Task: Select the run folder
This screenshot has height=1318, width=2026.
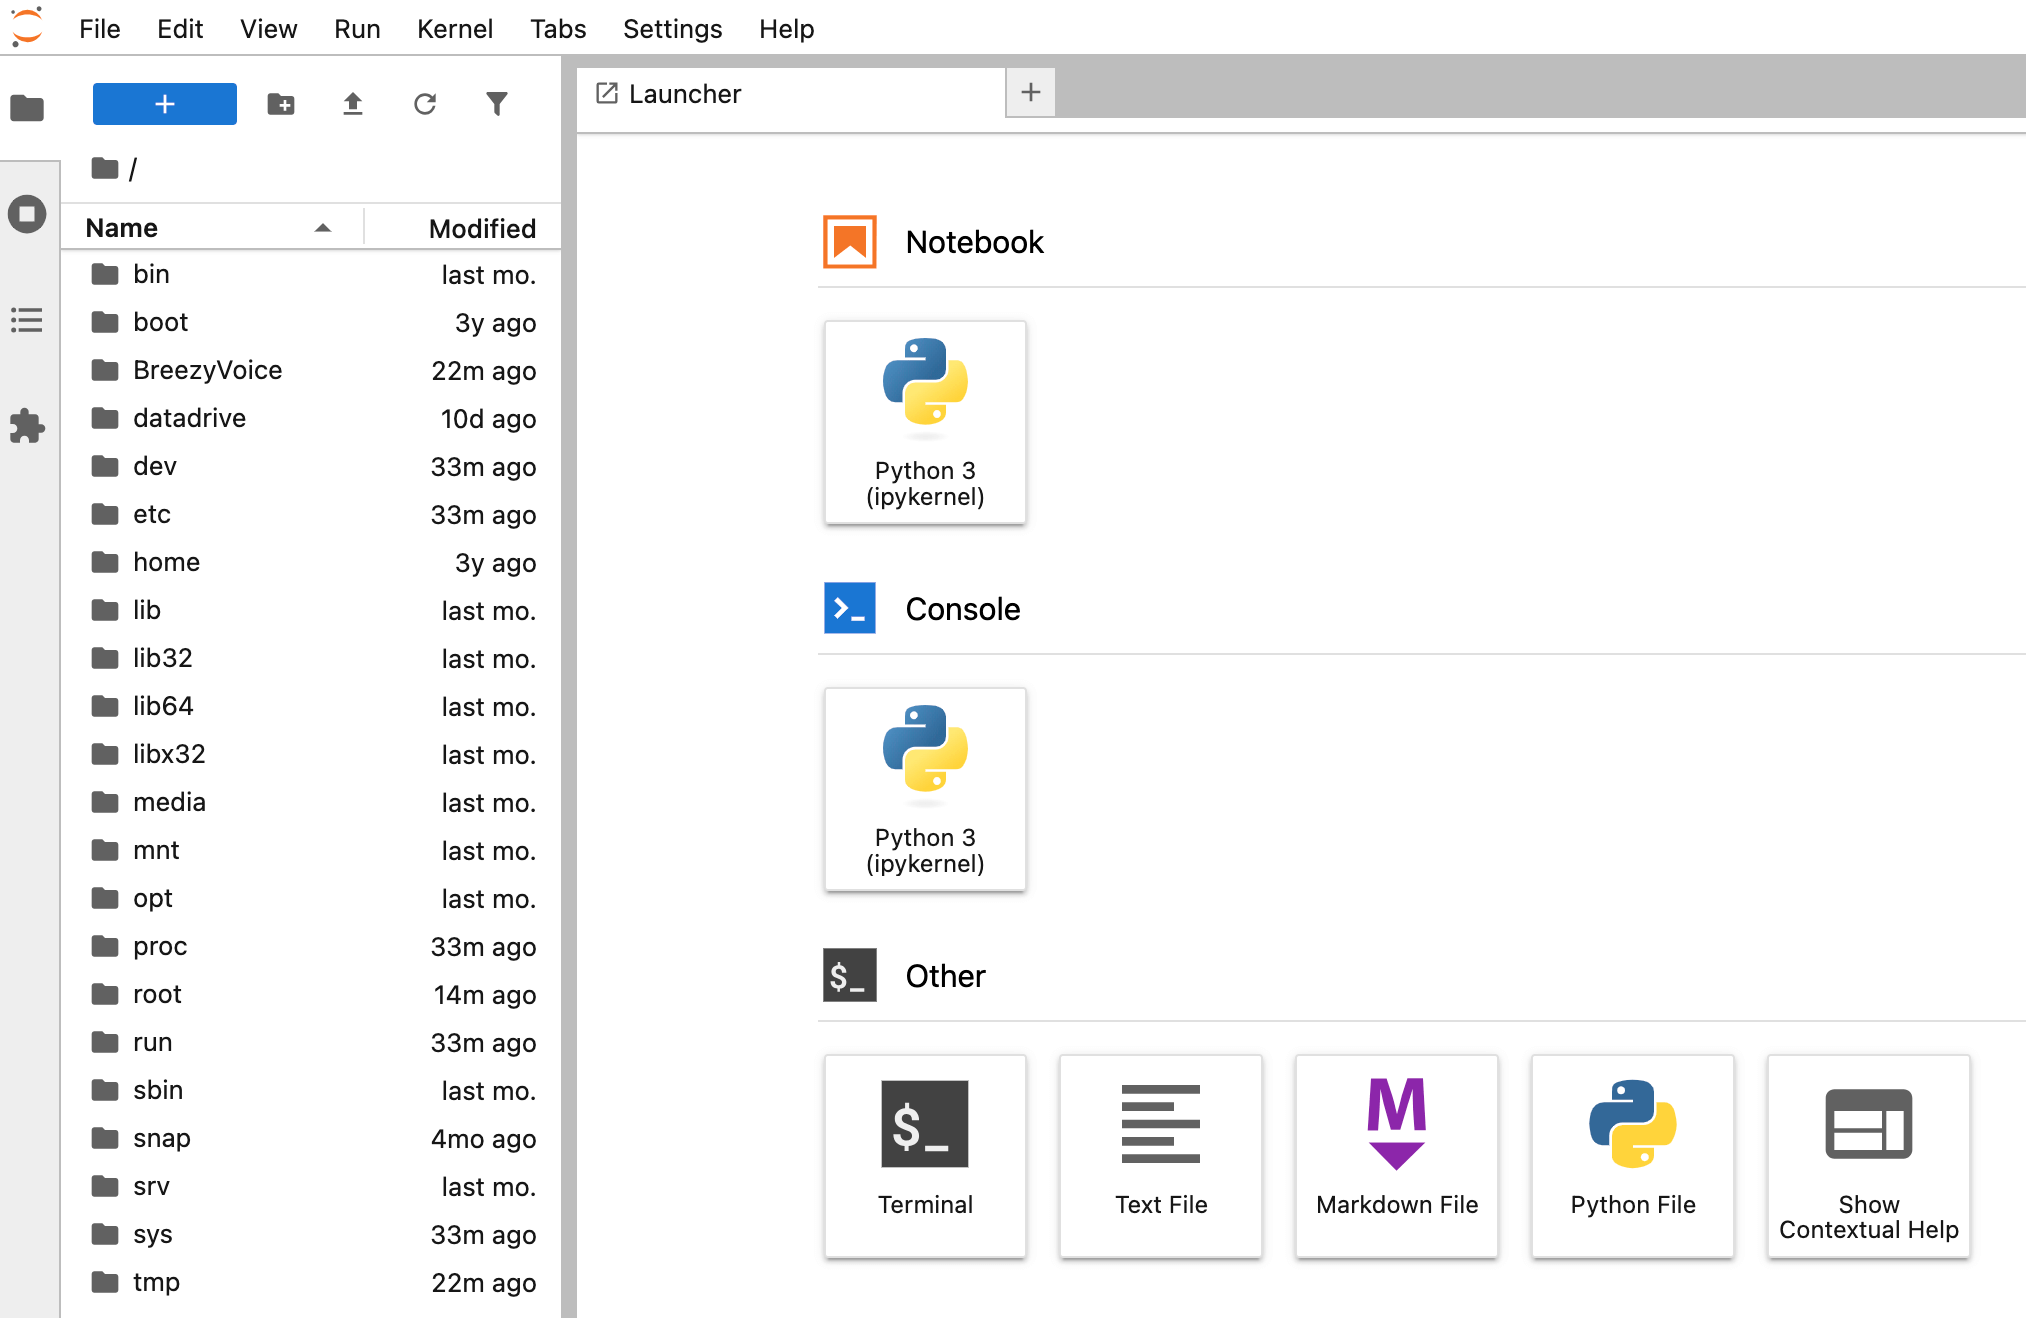Action: [312, 1042]
